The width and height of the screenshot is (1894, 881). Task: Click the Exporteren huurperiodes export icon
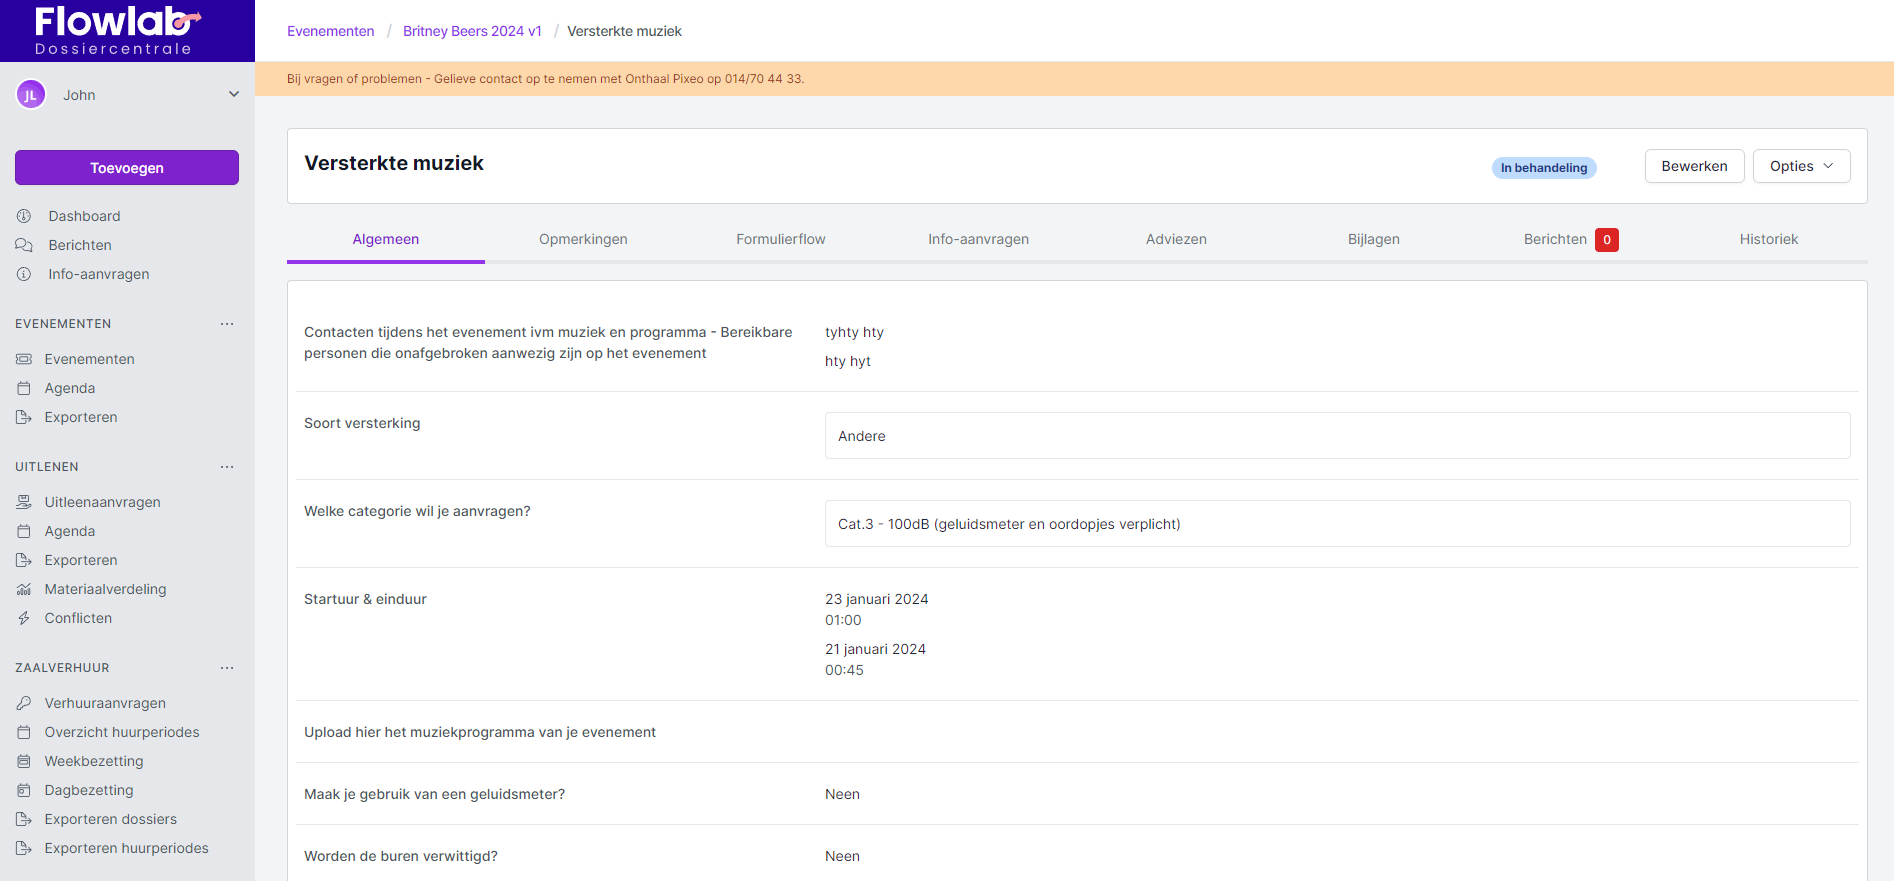24,848
